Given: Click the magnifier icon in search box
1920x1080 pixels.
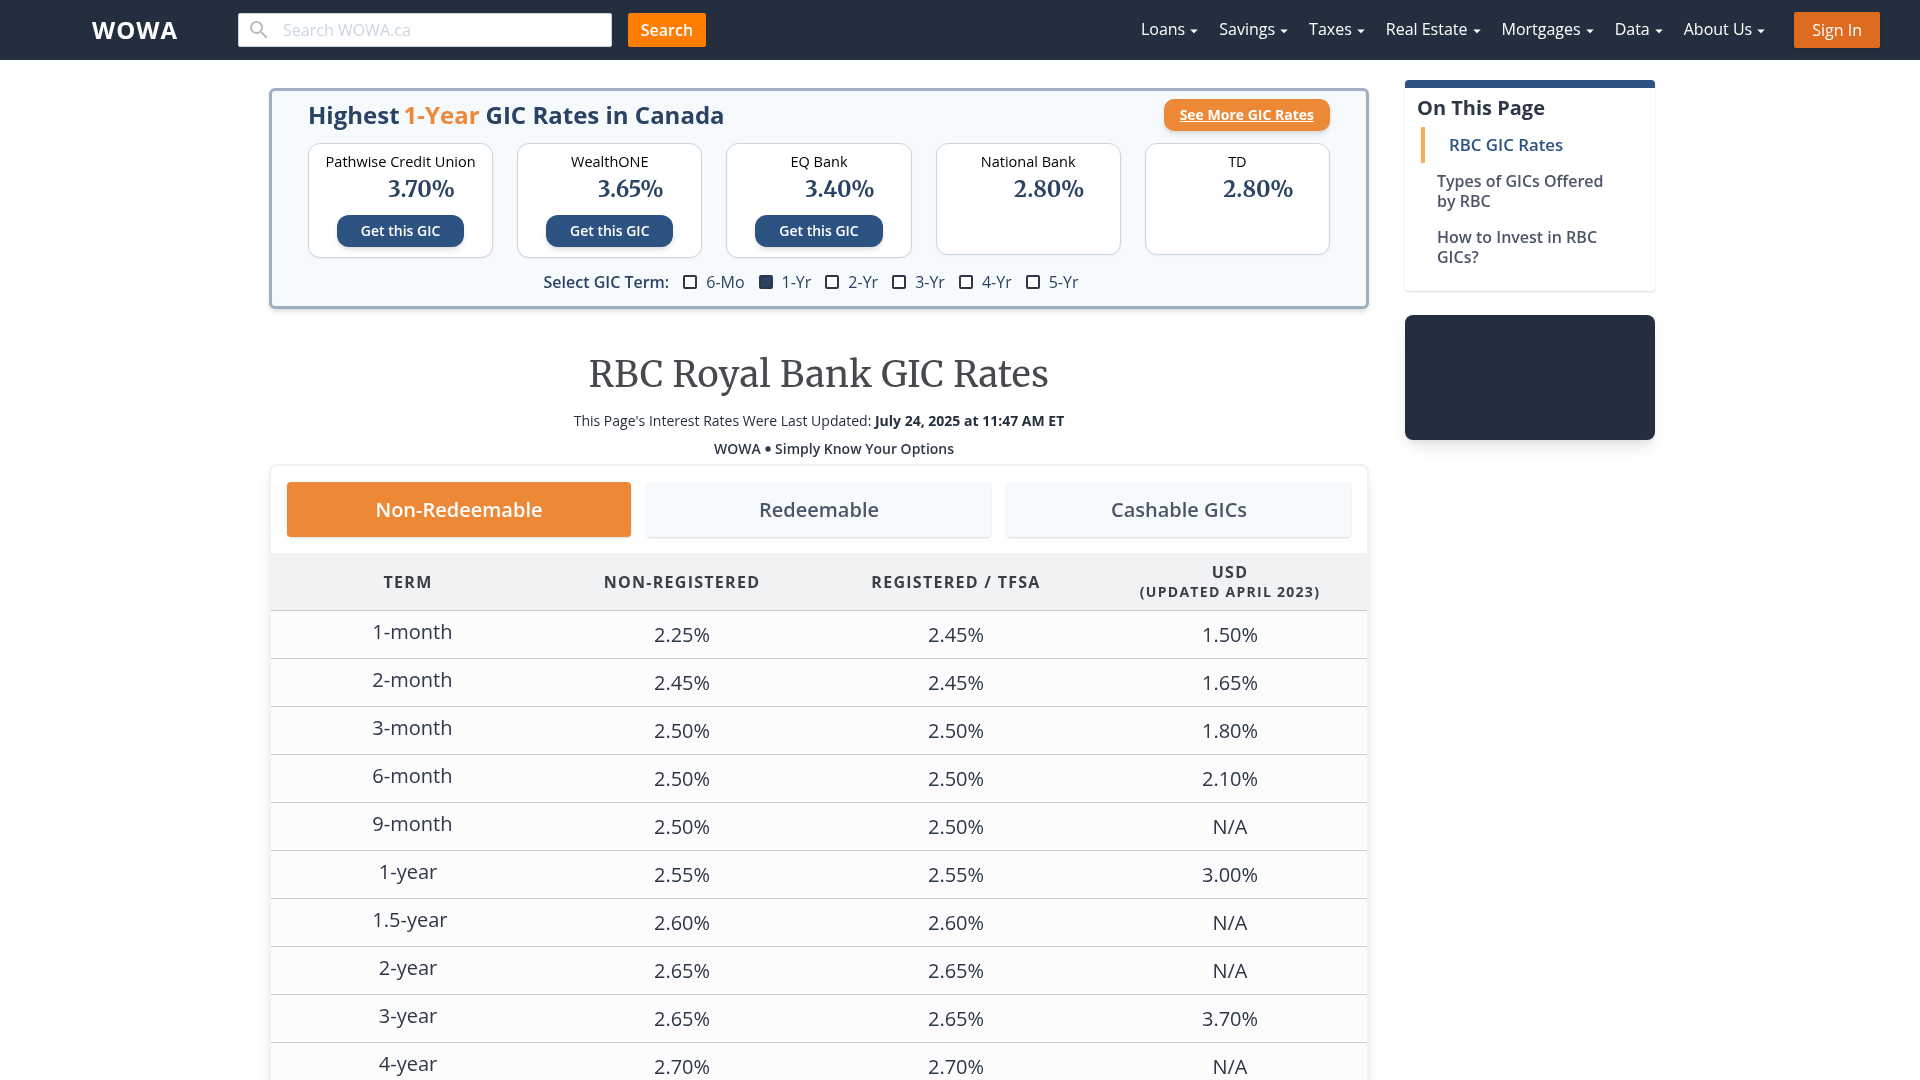Looking at the screenshot, I should (258, 30).
